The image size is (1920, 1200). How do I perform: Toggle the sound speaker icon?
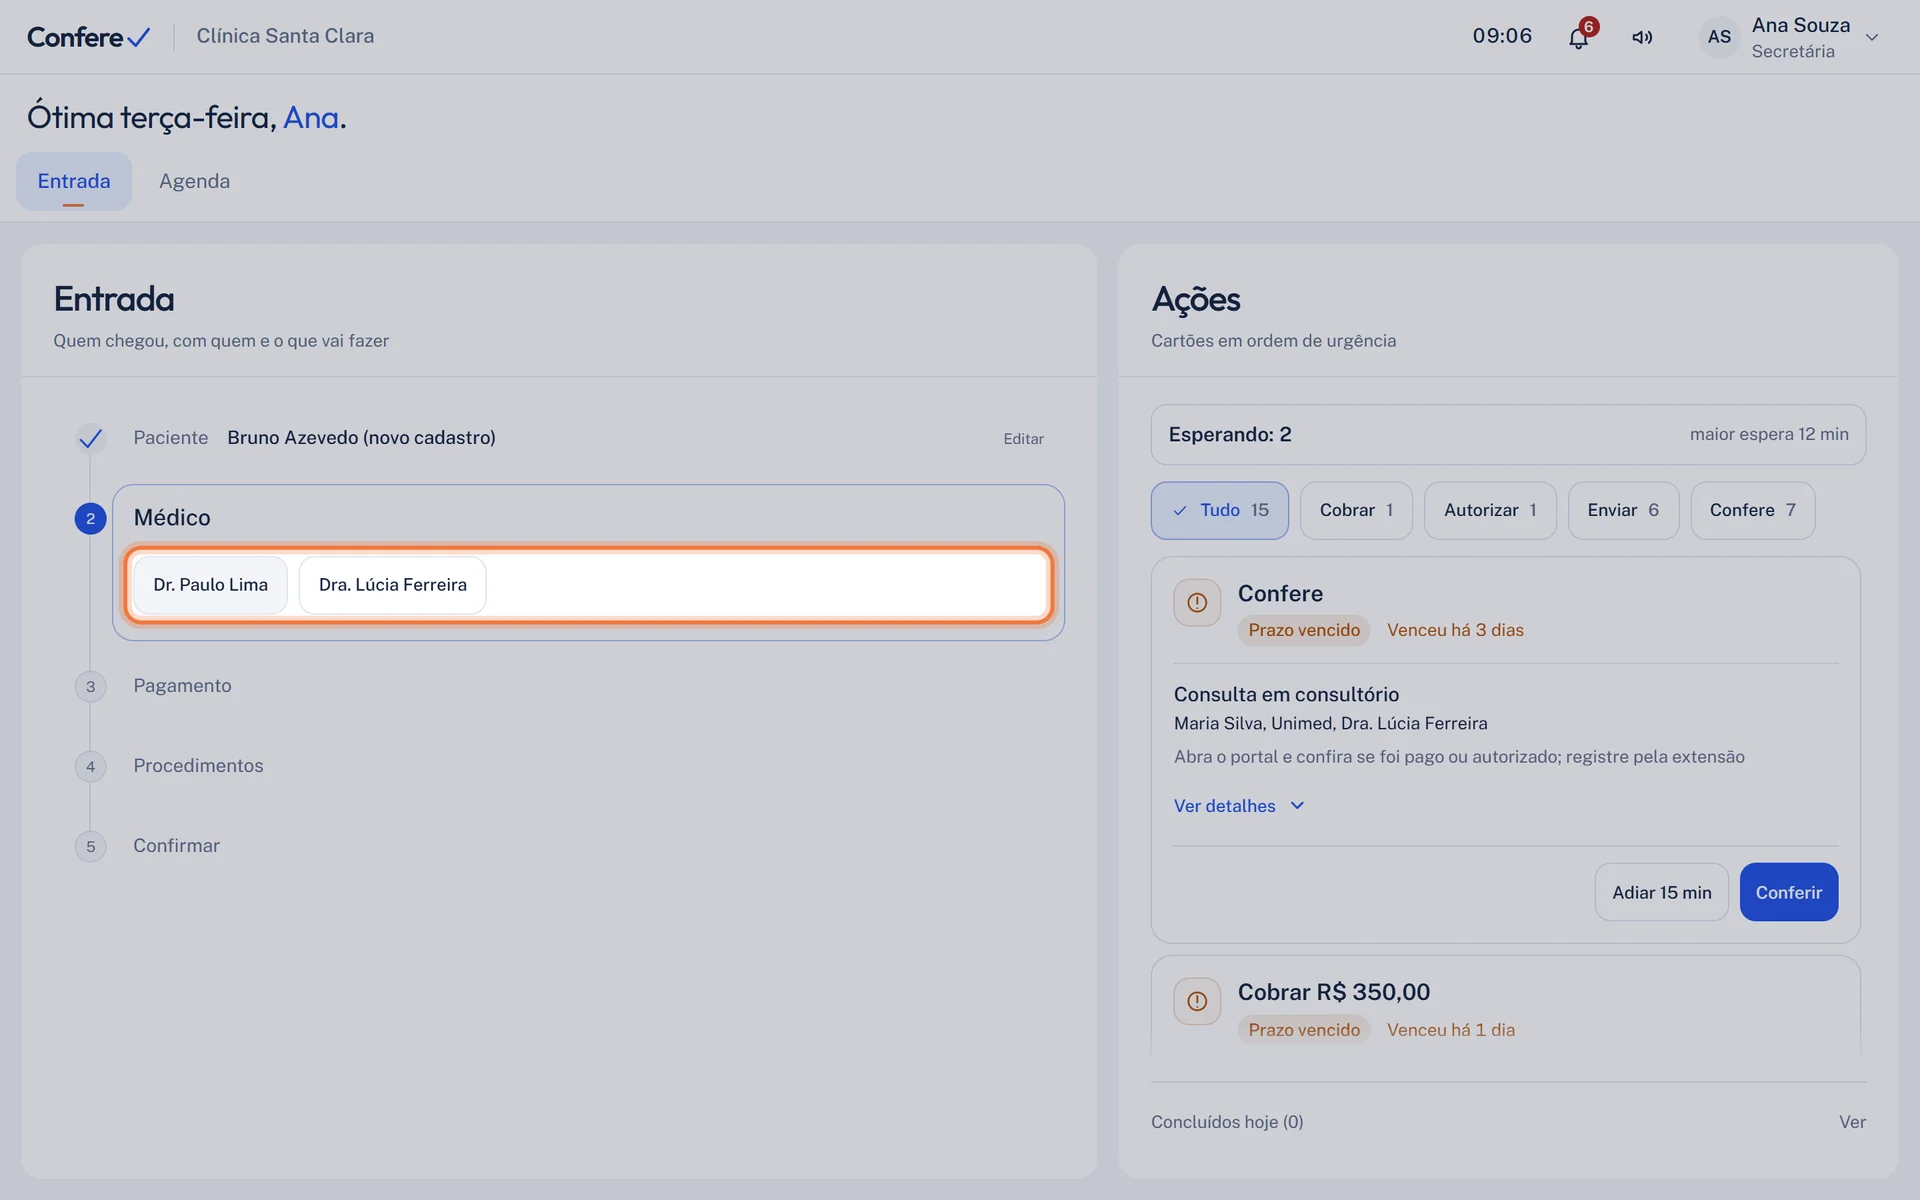[x=1642, y=38]
